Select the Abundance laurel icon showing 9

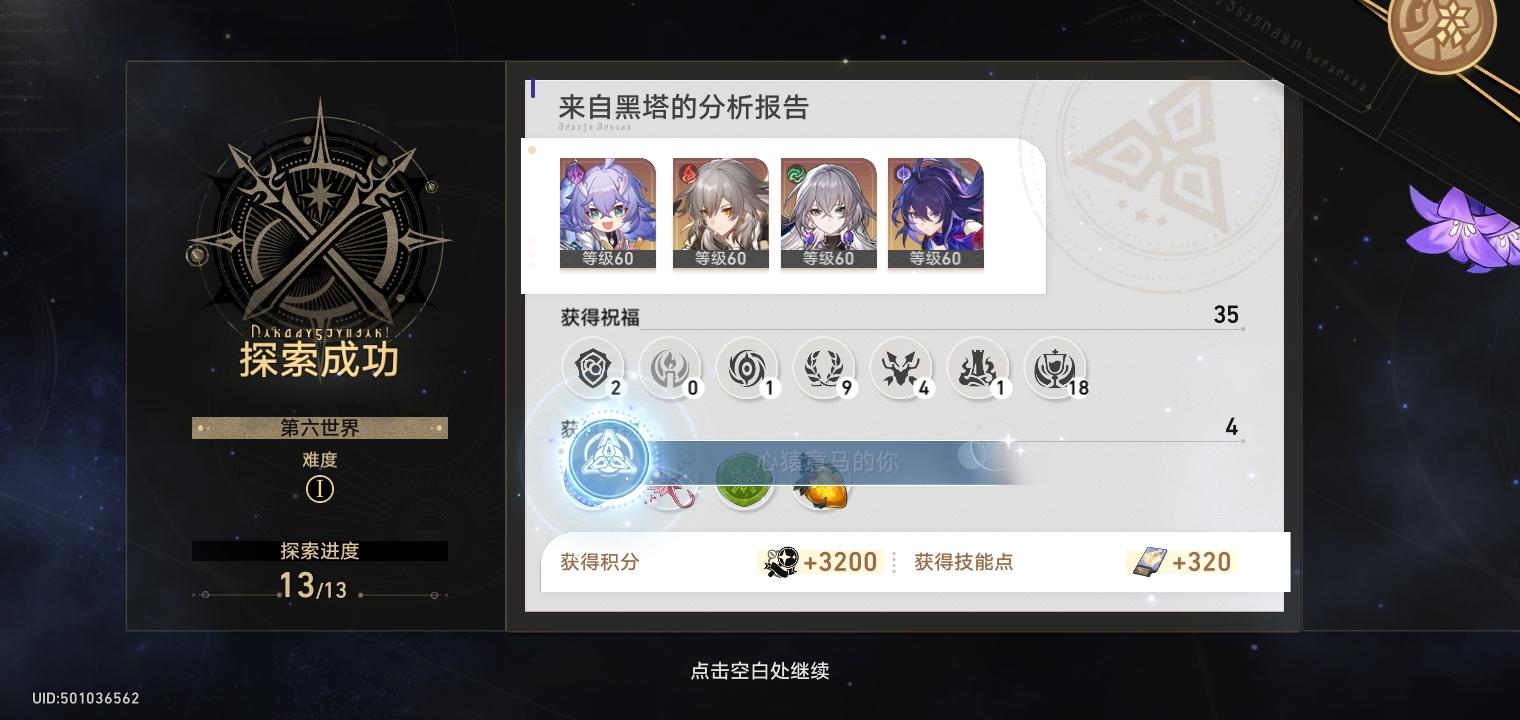pyautogui.click(x=823, y=367)
